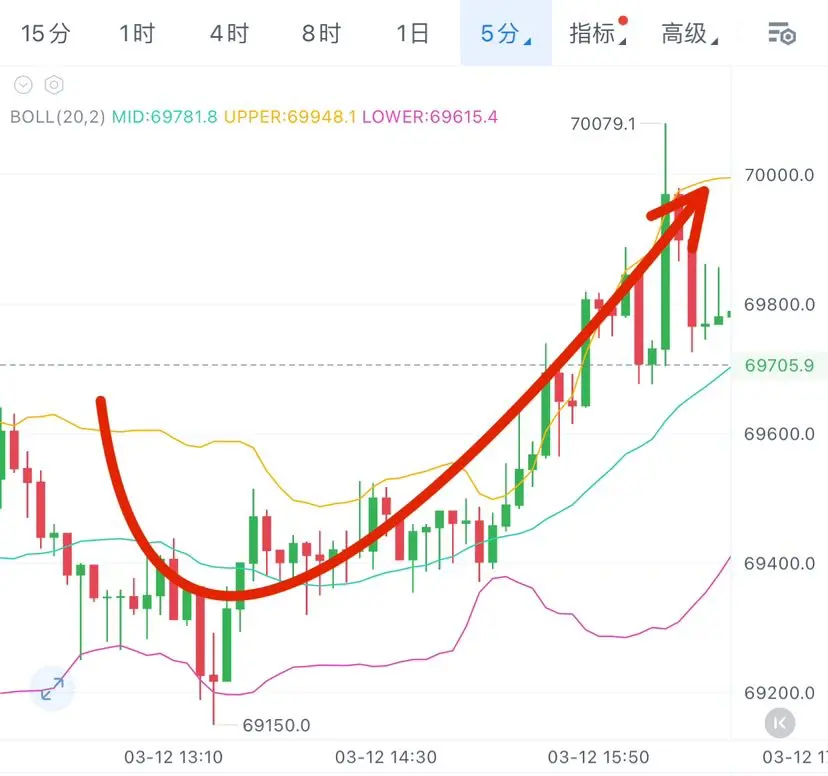The width and height of the screenshot is (828, 776).
Task: Click the 03-12 15:50 time label
Action: point(598,757)
